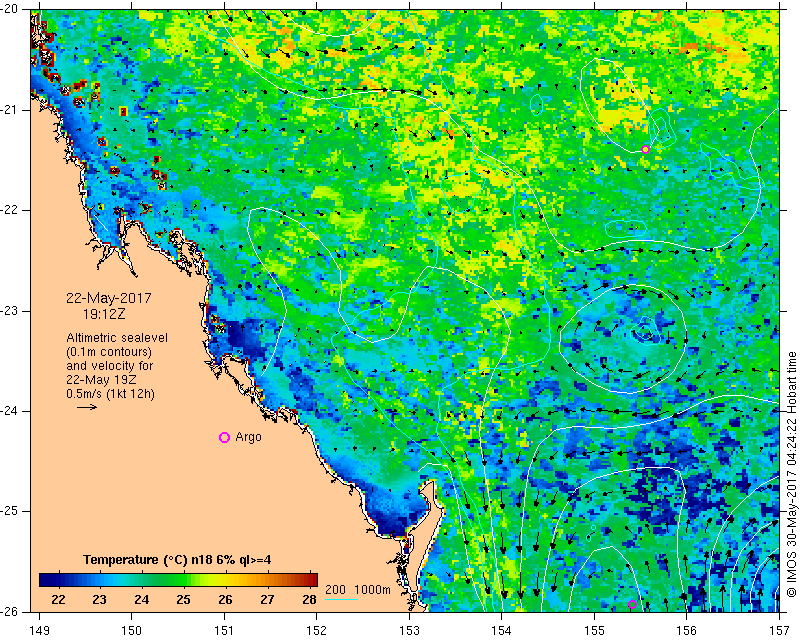Click the 'Argo' legend label
Image resolution: width=800 pixels, height=640 pixels.
[248, 437]
